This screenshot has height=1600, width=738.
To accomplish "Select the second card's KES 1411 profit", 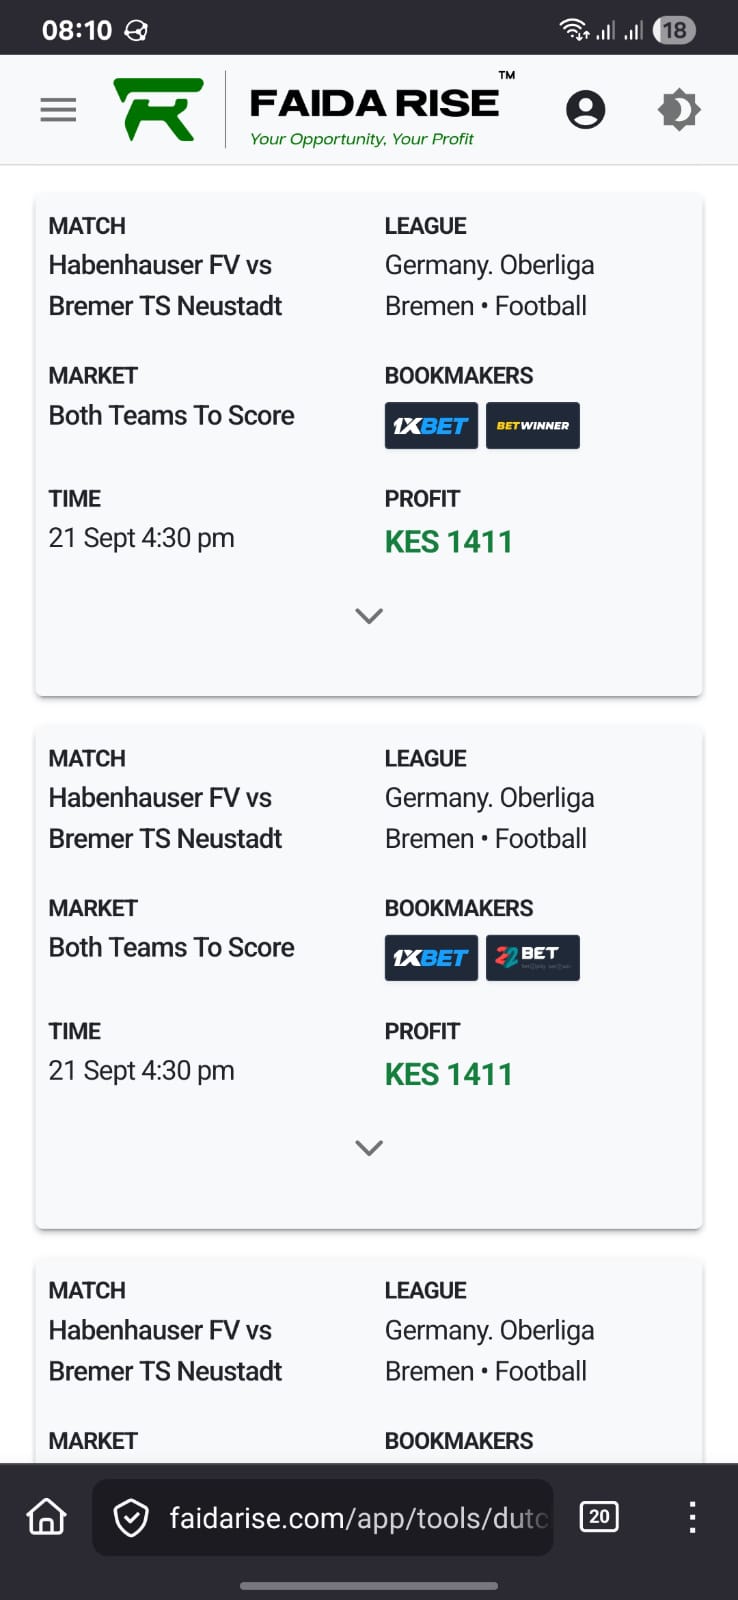I will pos(448,1075).
